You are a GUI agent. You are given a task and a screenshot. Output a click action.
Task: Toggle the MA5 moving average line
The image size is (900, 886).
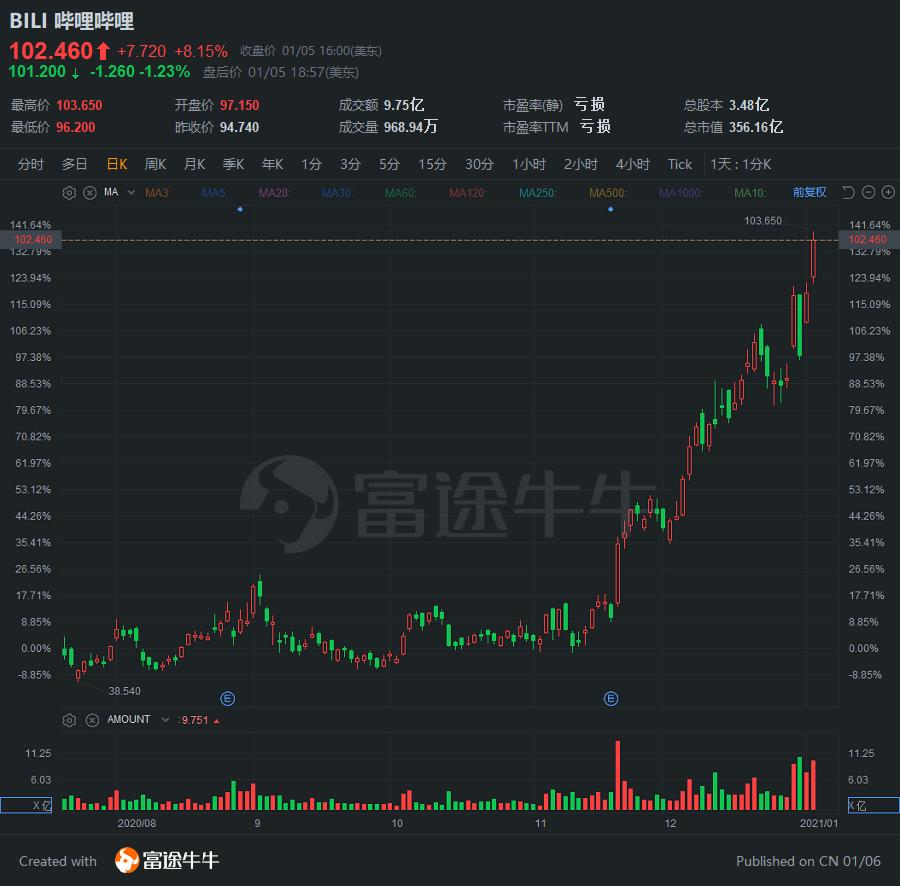[x=214, y=193]
